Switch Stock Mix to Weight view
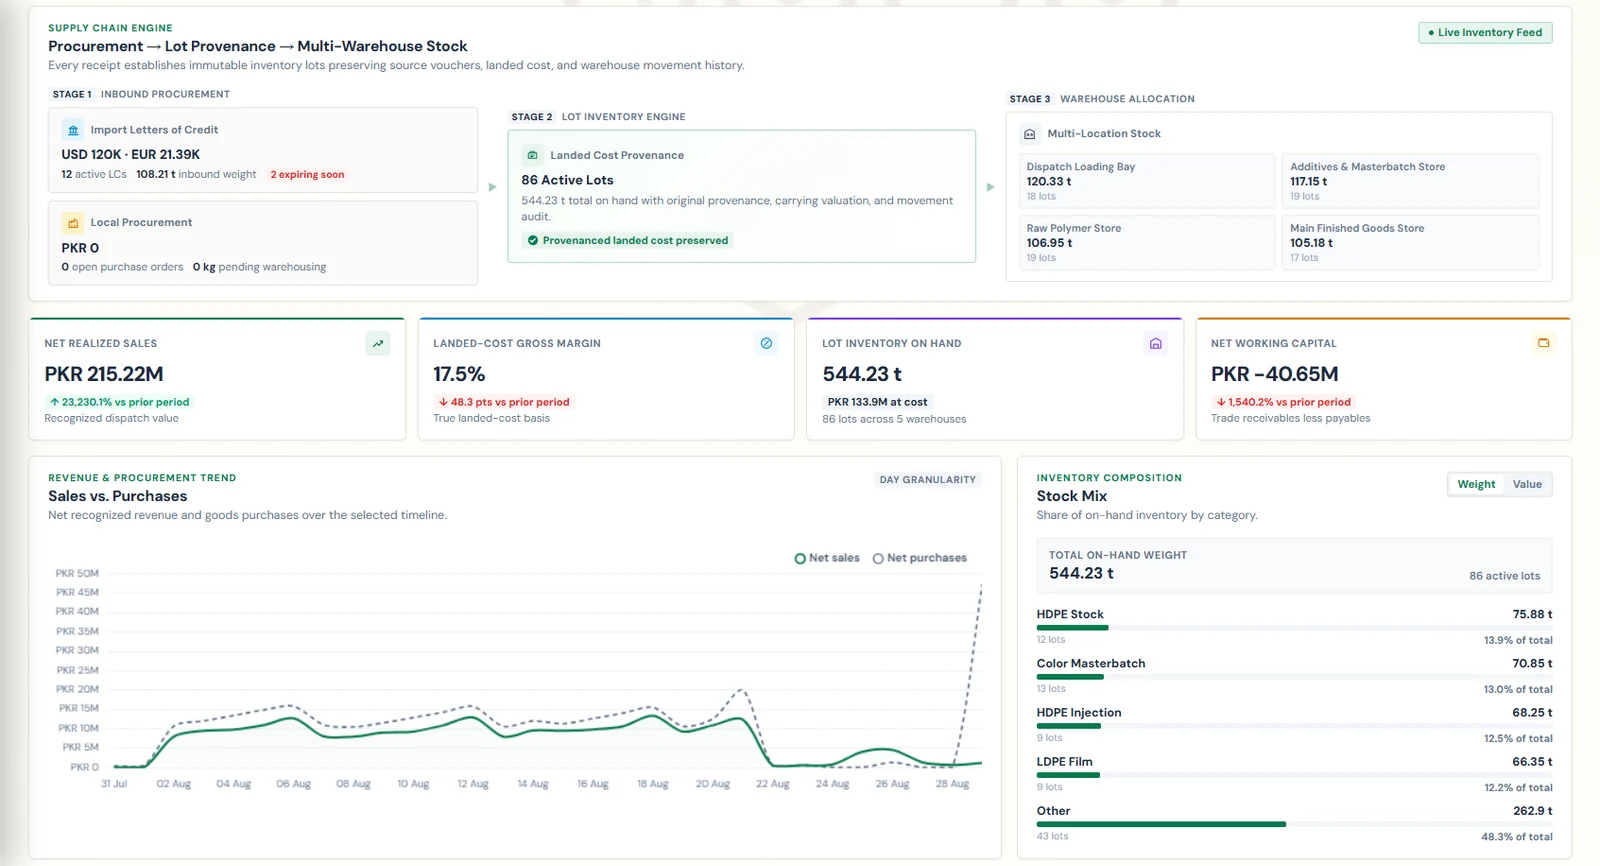The image size is (1600, 866). (1476, 485)
